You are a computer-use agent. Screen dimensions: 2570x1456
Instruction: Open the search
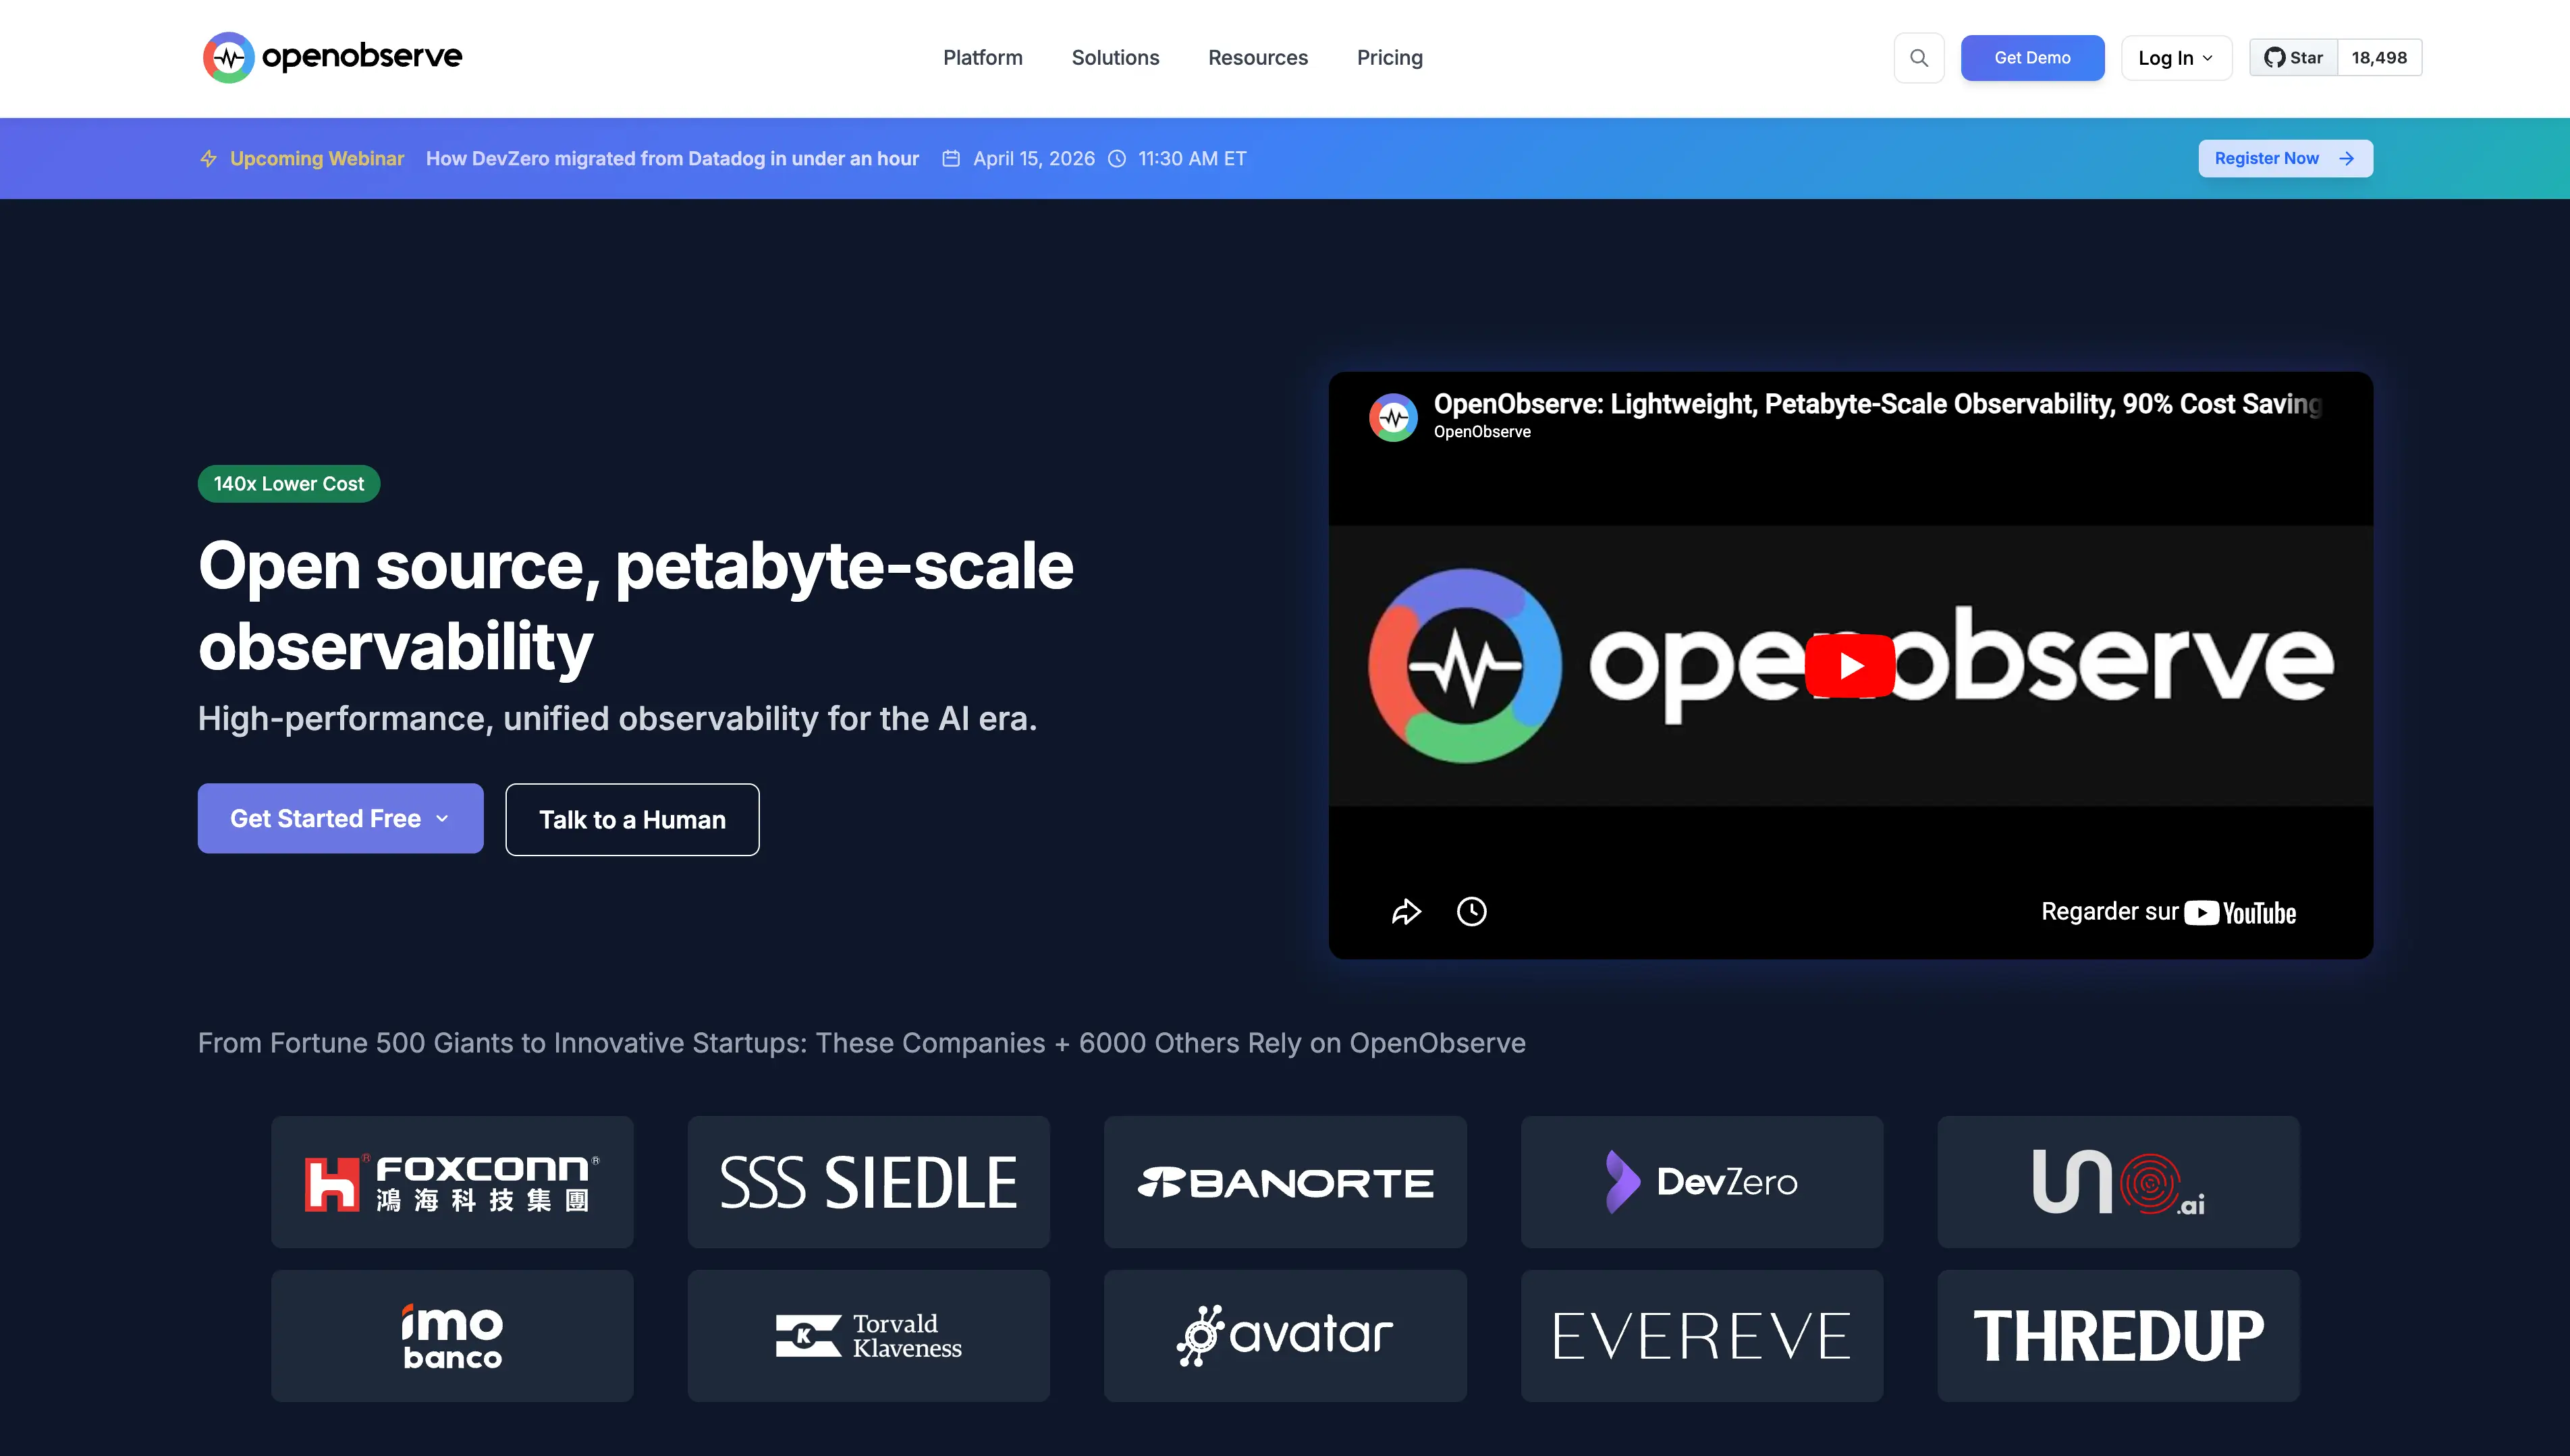tap(1918, 57)
